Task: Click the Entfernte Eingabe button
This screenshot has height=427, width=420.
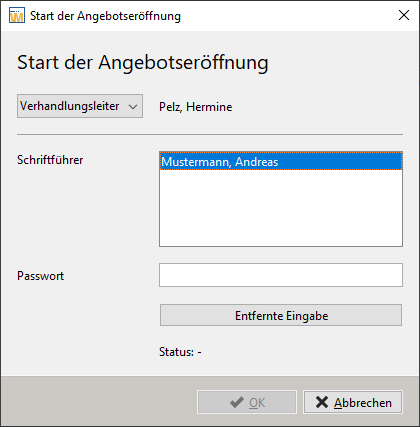Action: [x=281, y=315]
